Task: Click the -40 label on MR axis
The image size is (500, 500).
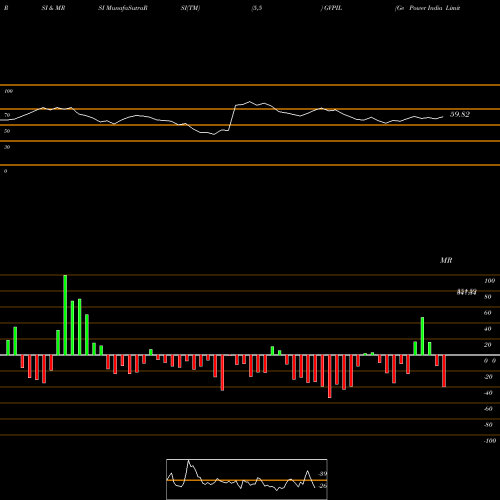Action: point(488,393)
